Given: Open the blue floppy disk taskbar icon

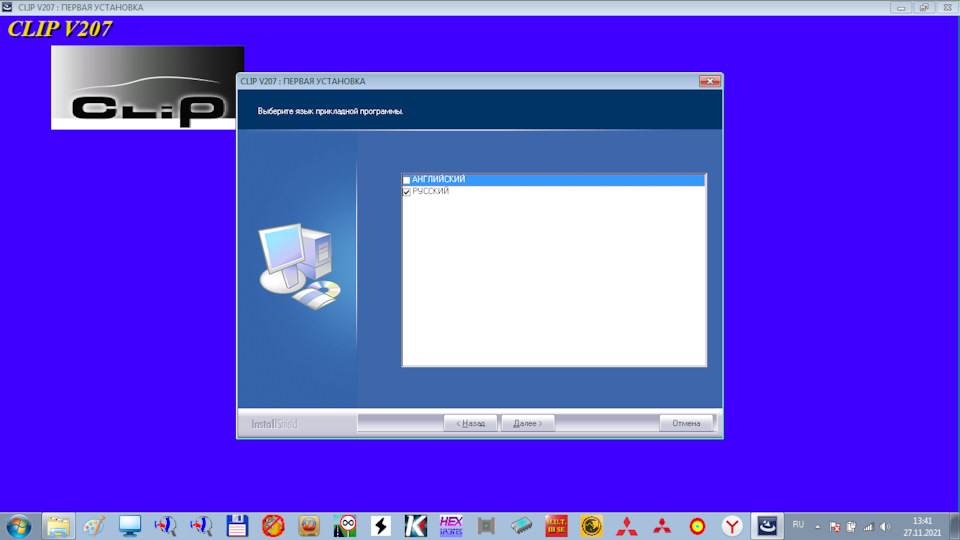Looking at the screenshot, I should [237, 527].
